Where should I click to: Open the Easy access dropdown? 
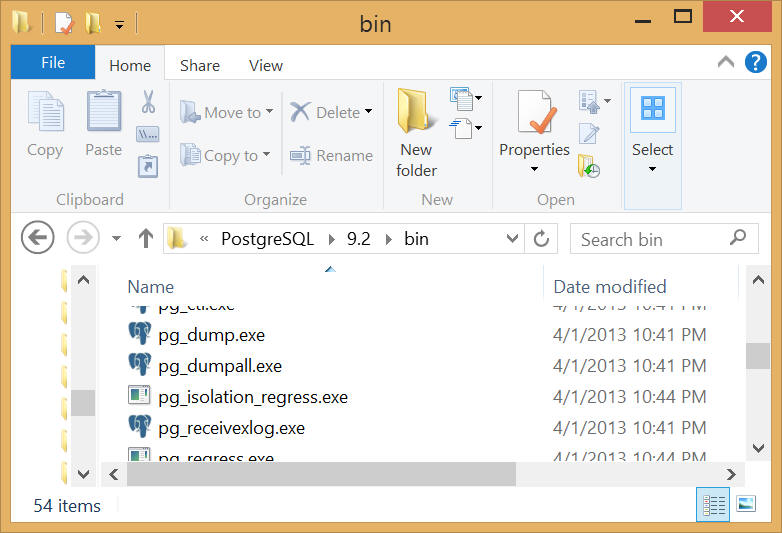coord(466,129)
